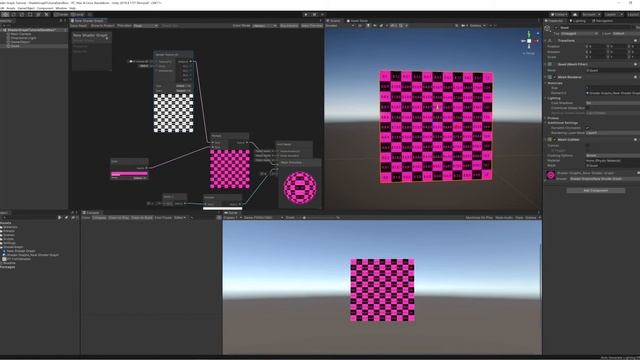Click the checkerboard texture node preview
Viewport: 640px width, 360px height.
click(x=173, y=113)
